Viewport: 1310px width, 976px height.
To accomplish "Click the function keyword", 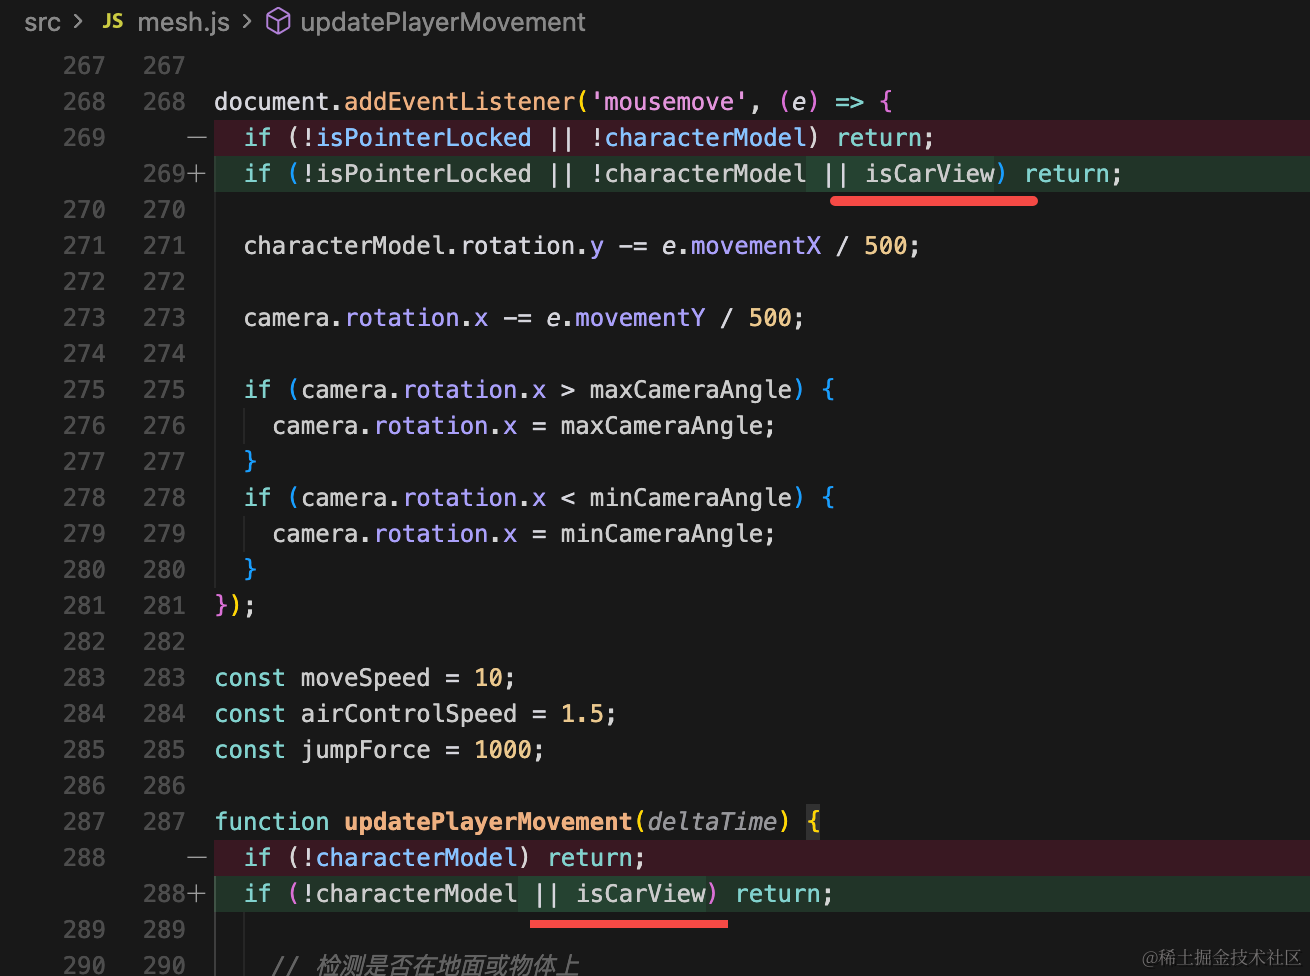I will [272, 821].
